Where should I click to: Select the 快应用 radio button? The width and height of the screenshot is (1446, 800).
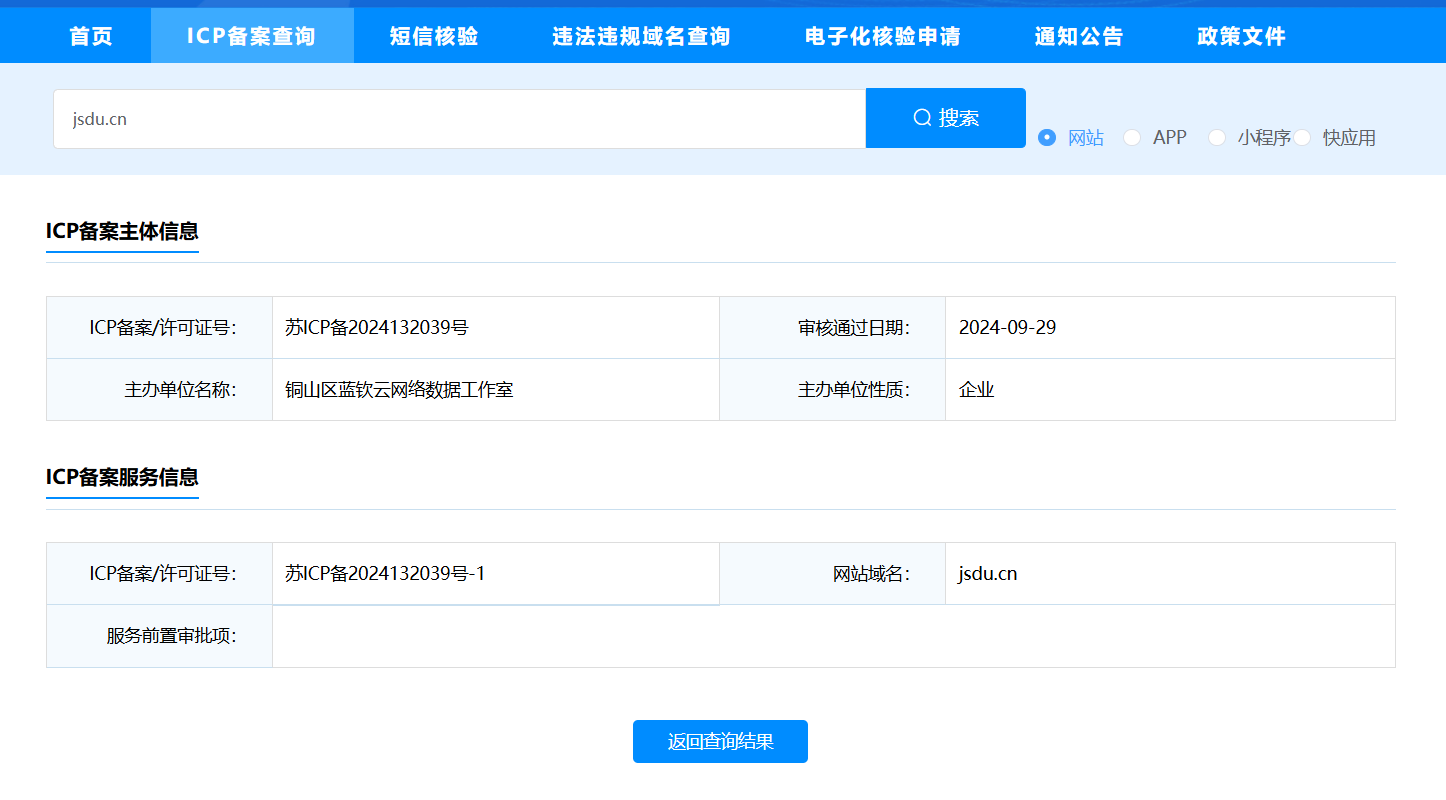pyautogui.click(x=1302, y=138)
